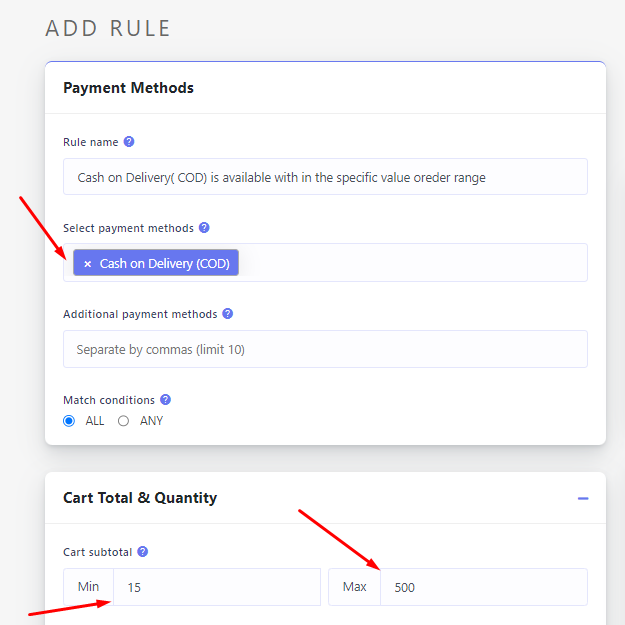Click the ADD RULE page heading

108,29
